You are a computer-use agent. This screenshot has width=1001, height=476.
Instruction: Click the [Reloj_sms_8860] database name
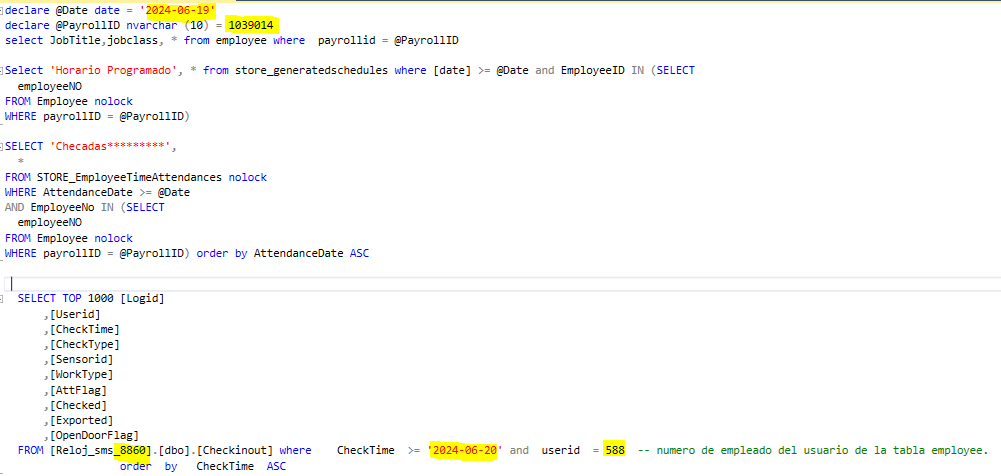(x=103, y=450)
